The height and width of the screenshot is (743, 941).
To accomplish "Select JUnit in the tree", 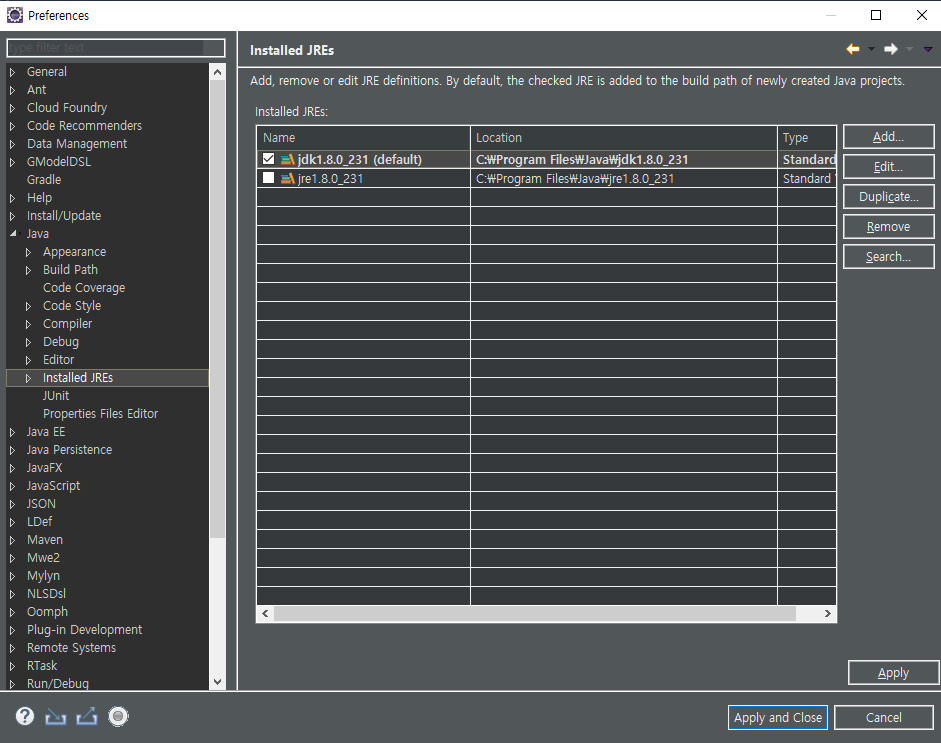I will tap(56, 396).
